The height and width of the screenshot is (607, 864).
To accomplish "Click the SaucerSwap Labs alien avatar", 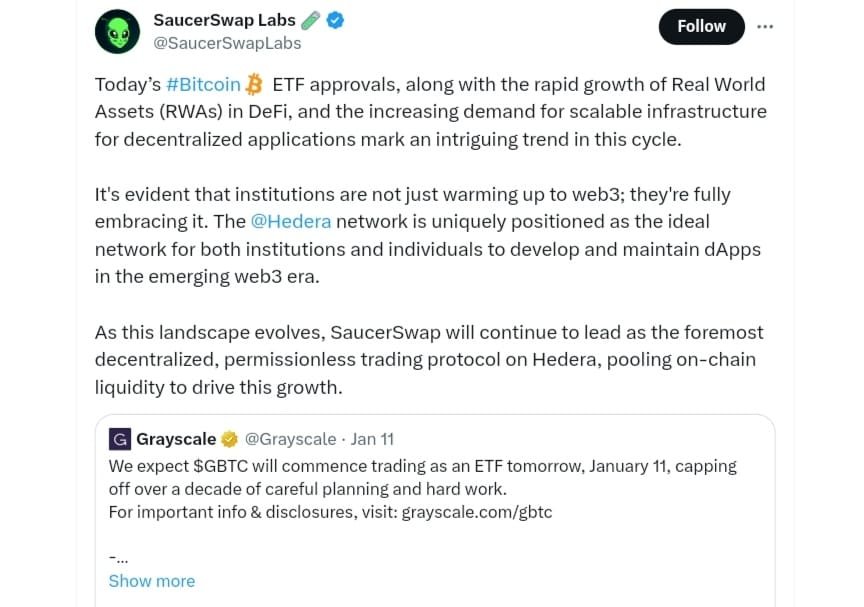I will tap(118, 31).
